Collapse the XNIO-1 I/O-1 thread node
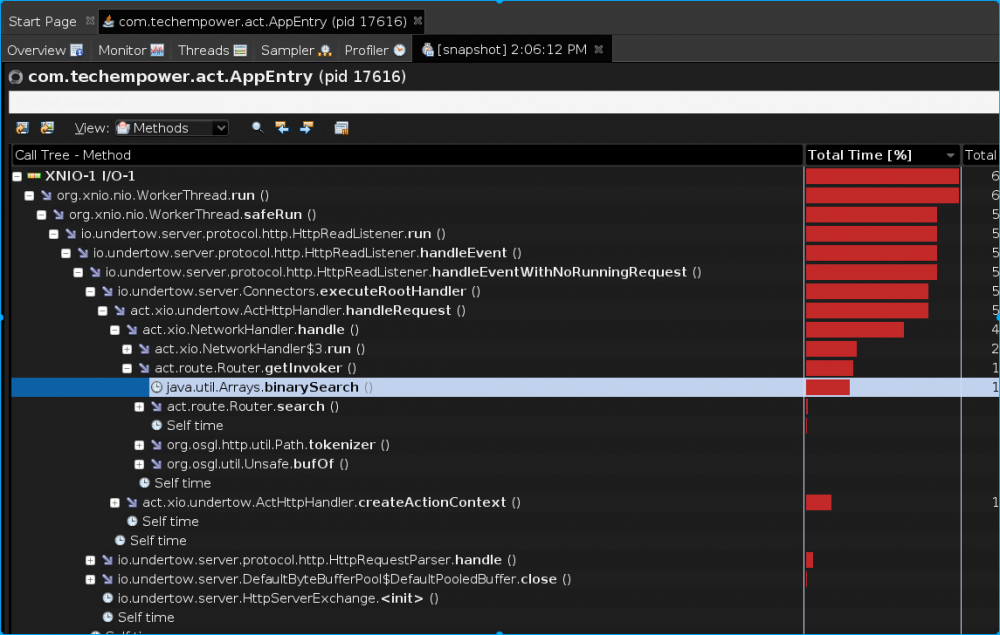The image size is (1000, 635). click(18, 176)
